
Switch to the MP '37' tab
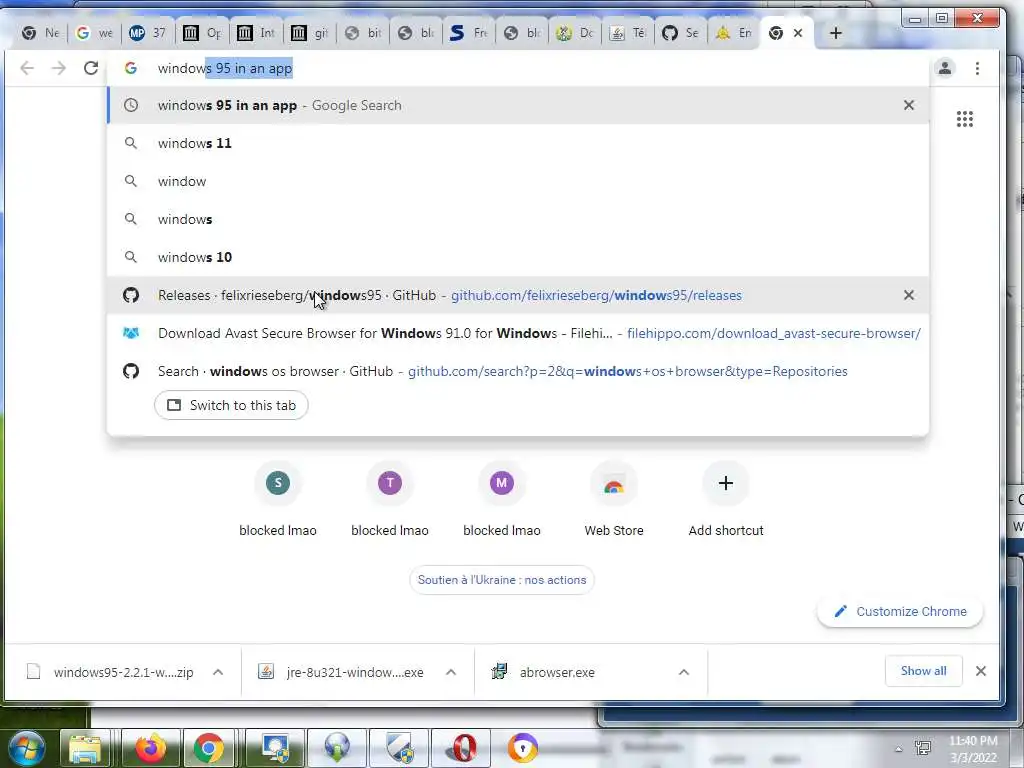click(x=148, y=33)
